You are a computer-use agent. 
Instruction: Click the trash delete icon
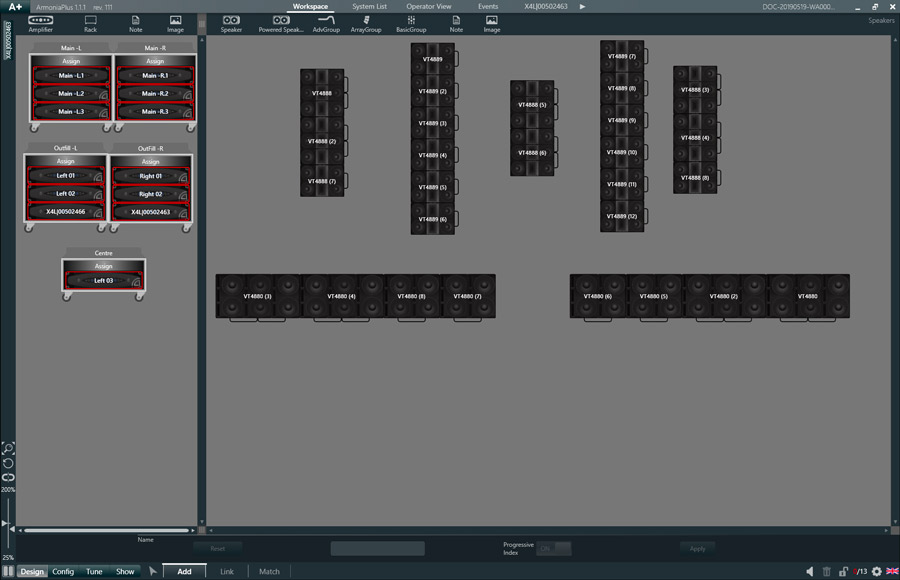827,571
